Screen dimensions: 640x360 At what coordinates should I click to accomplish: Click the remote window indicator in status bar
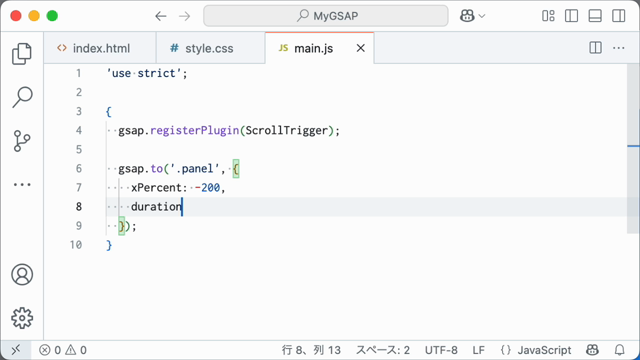[16, 350]
